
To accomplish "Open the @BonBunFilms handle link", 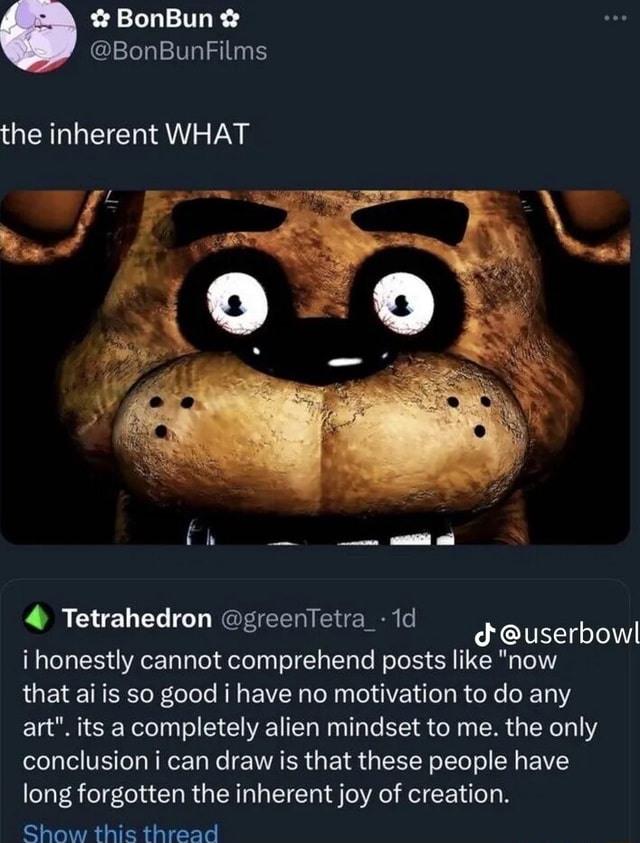I will pyautogui.click(x=179, y=49).
